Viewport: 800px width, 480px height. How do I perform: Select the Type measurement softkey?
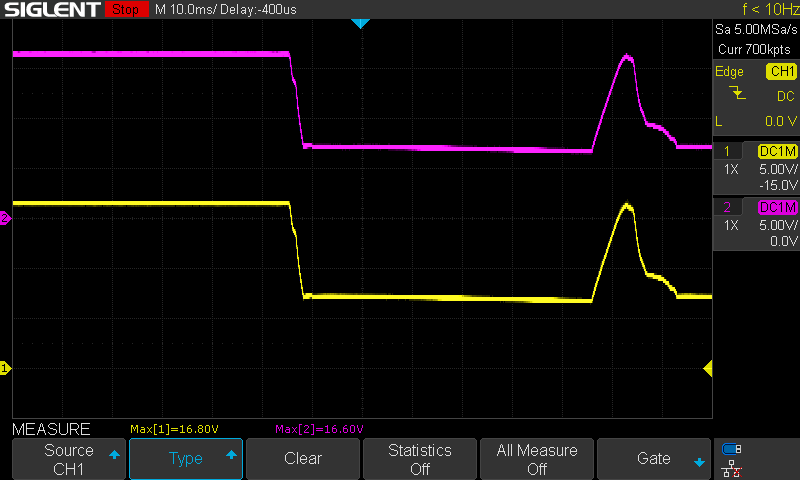pos(186,459)
